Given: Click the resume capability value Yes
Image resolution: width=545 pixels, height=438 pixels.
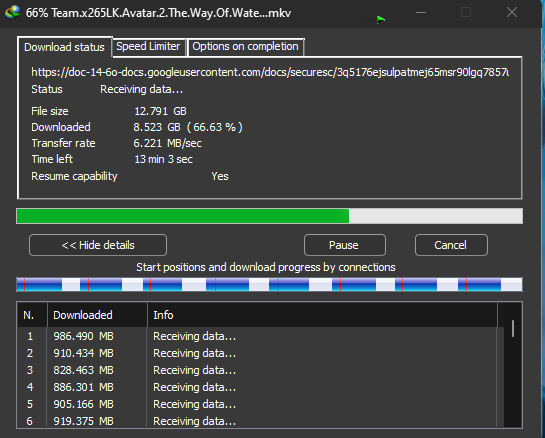Looking at the screenshot, I should pos(220,176).
